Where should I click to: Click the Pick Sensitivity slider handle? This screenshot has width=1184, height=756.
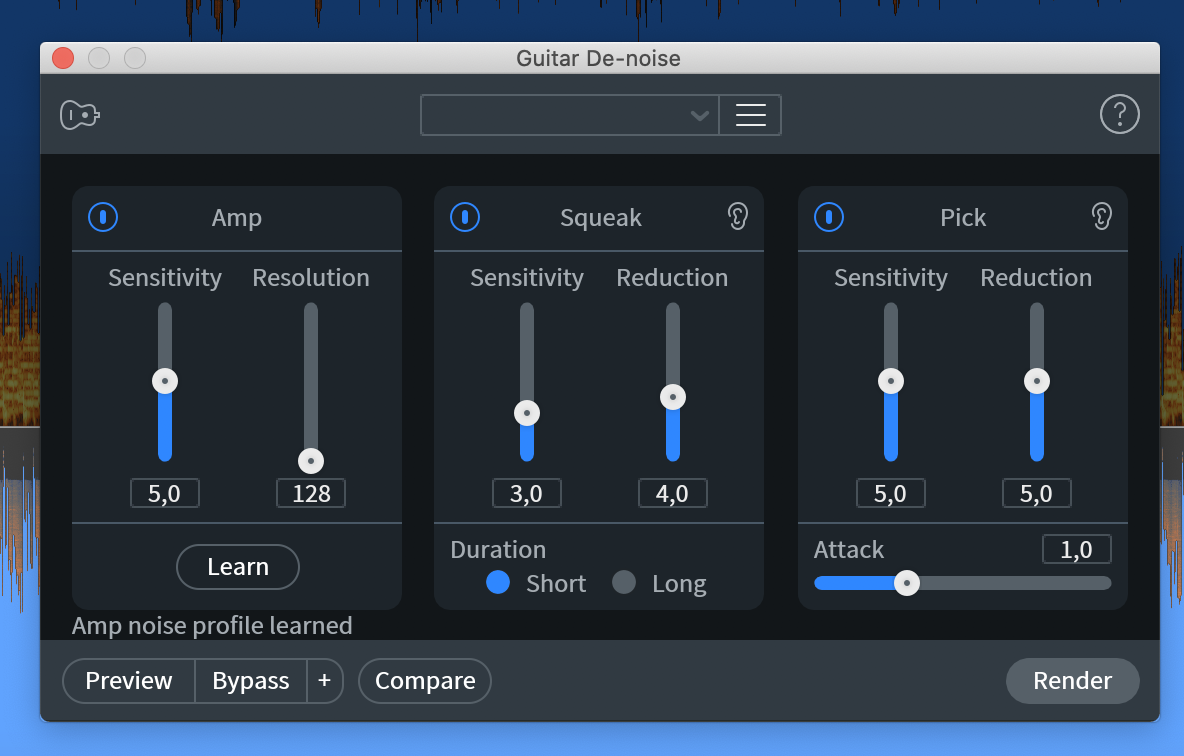891,381
